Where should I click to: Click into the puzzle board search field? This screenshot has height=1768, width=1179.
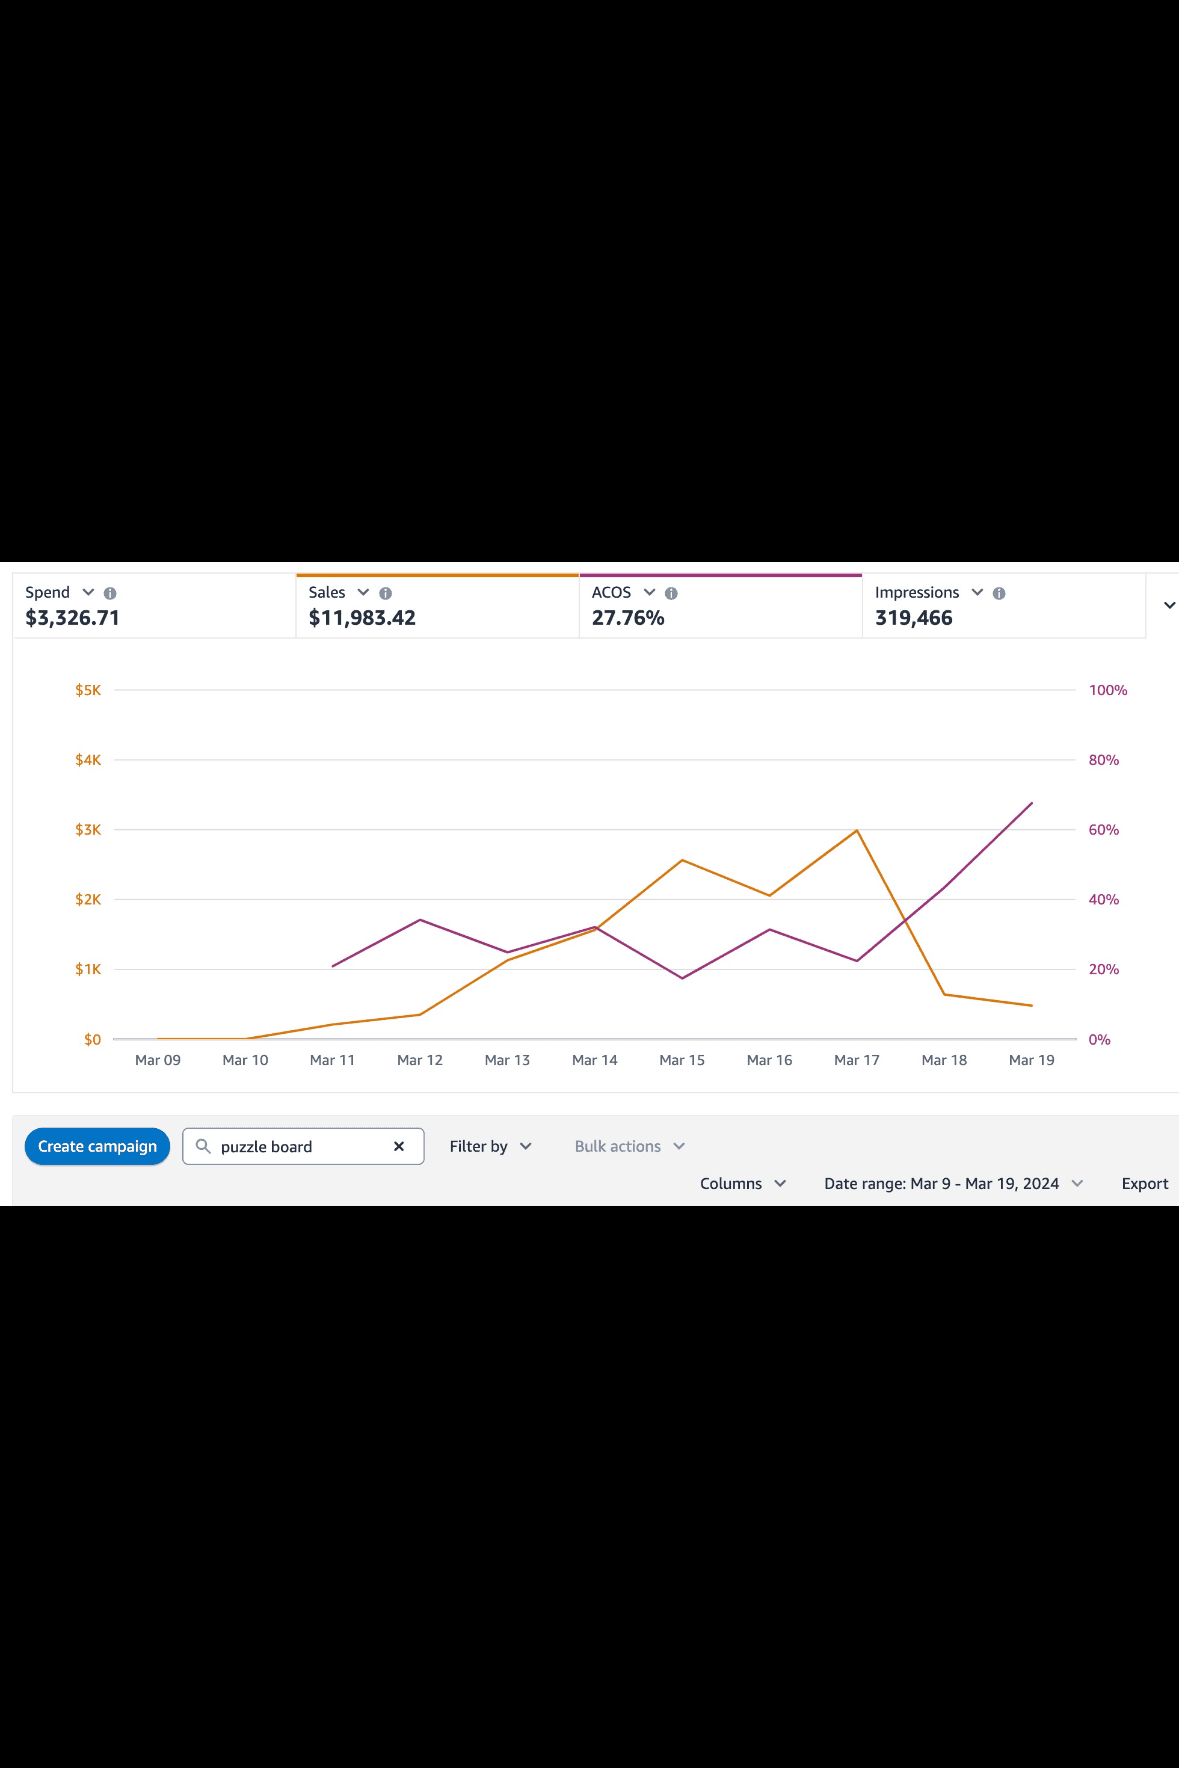[x=300, y=1146]
